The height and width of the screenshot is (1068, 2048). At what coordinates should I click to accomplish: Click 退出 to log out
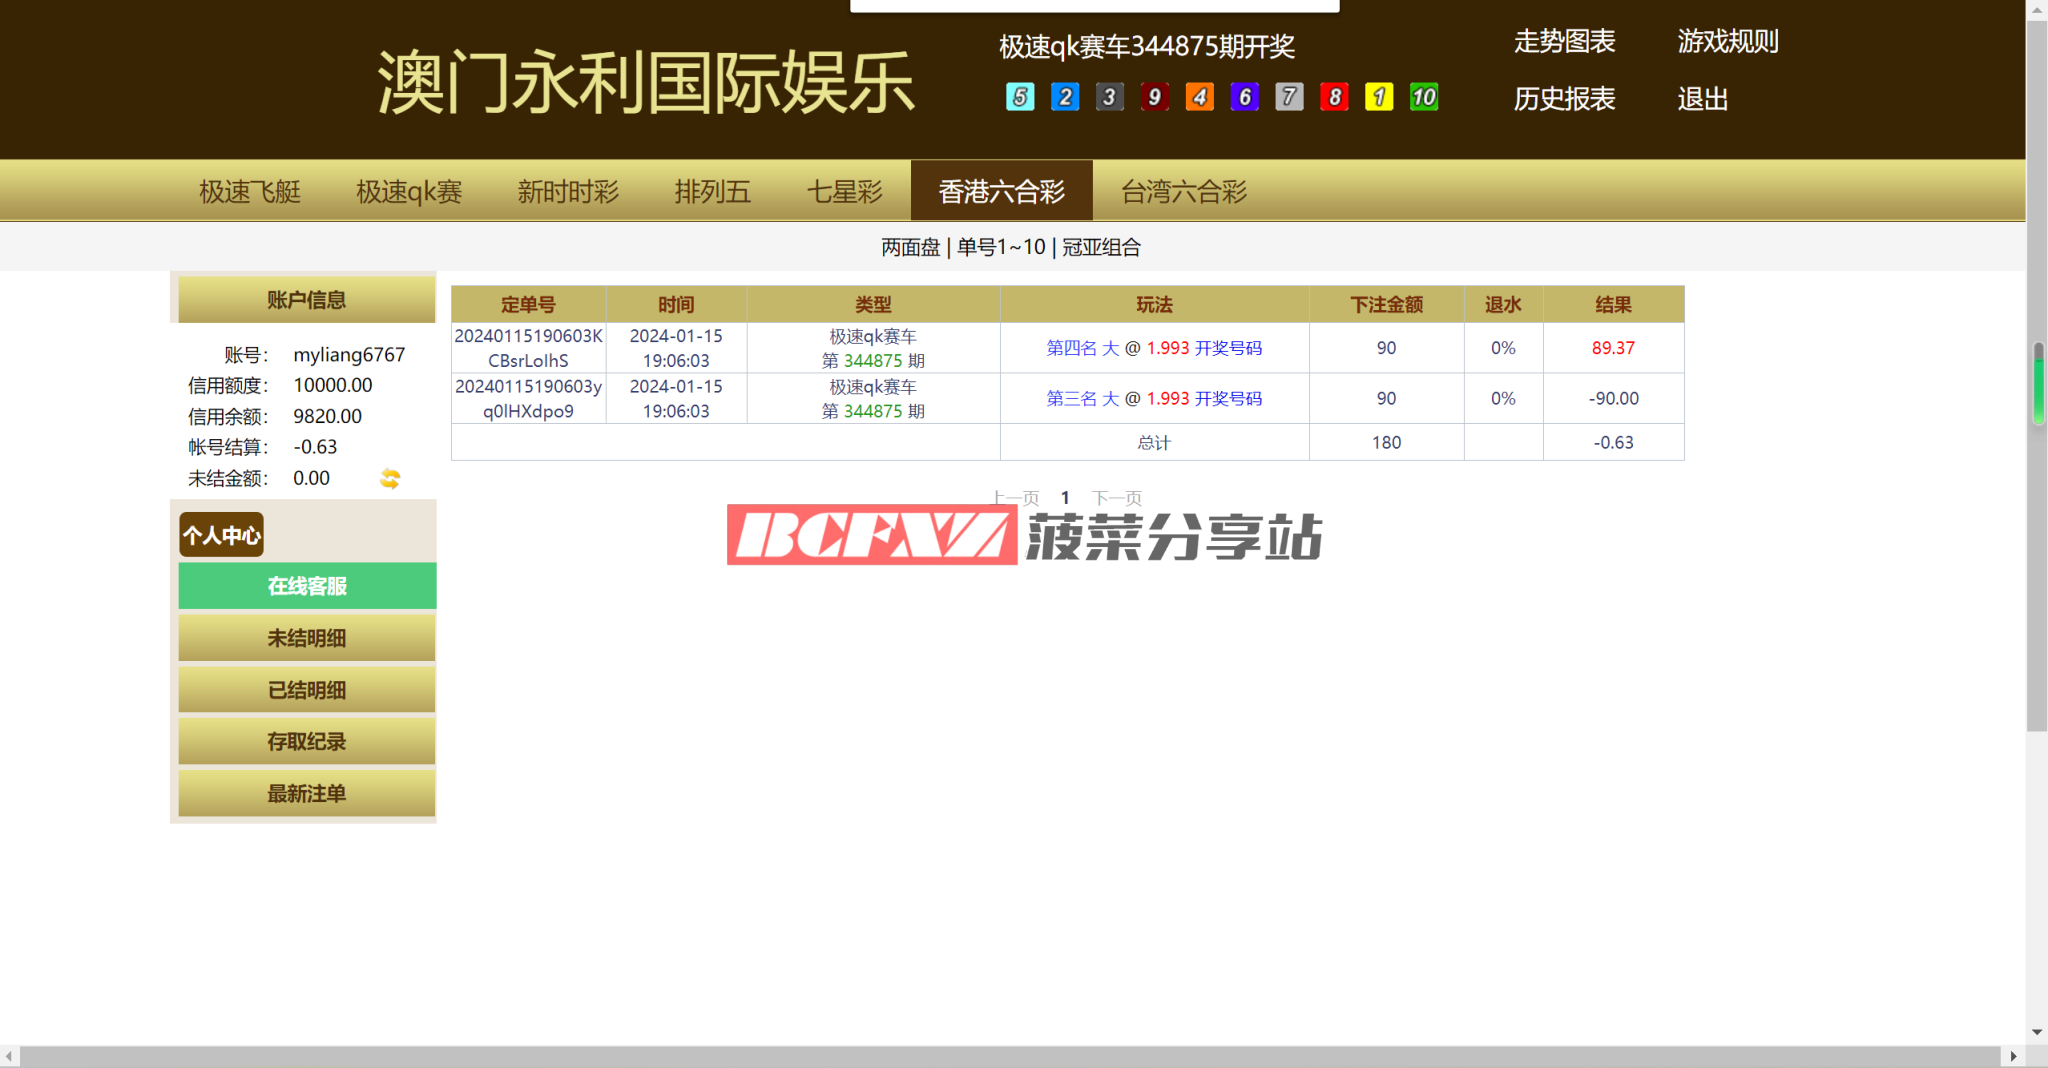(1702, 99)
